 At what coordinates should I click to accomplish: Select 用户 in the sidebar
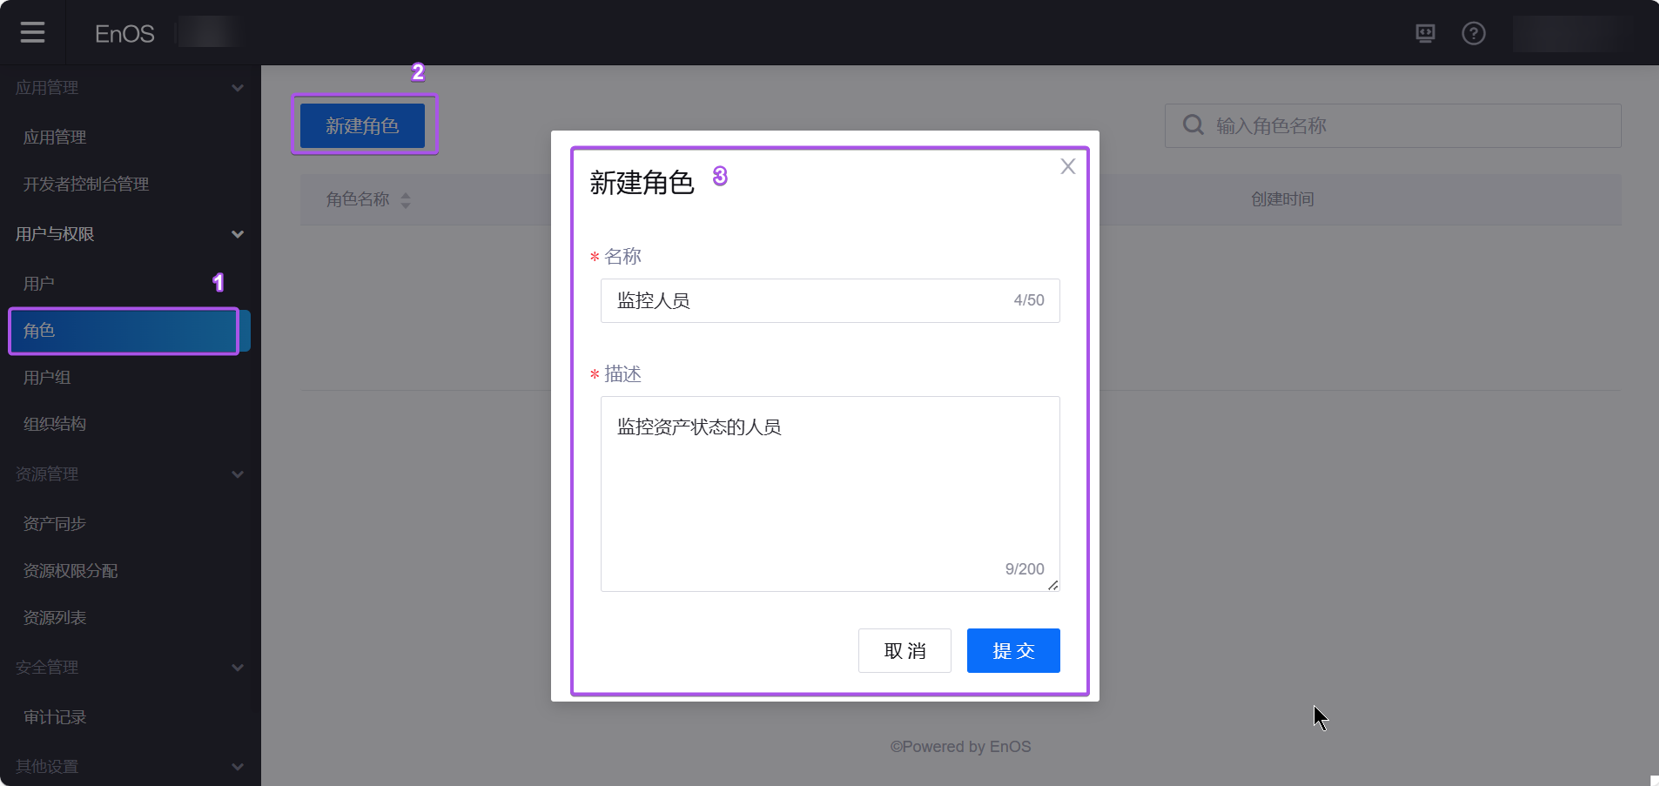pos(39,284)
